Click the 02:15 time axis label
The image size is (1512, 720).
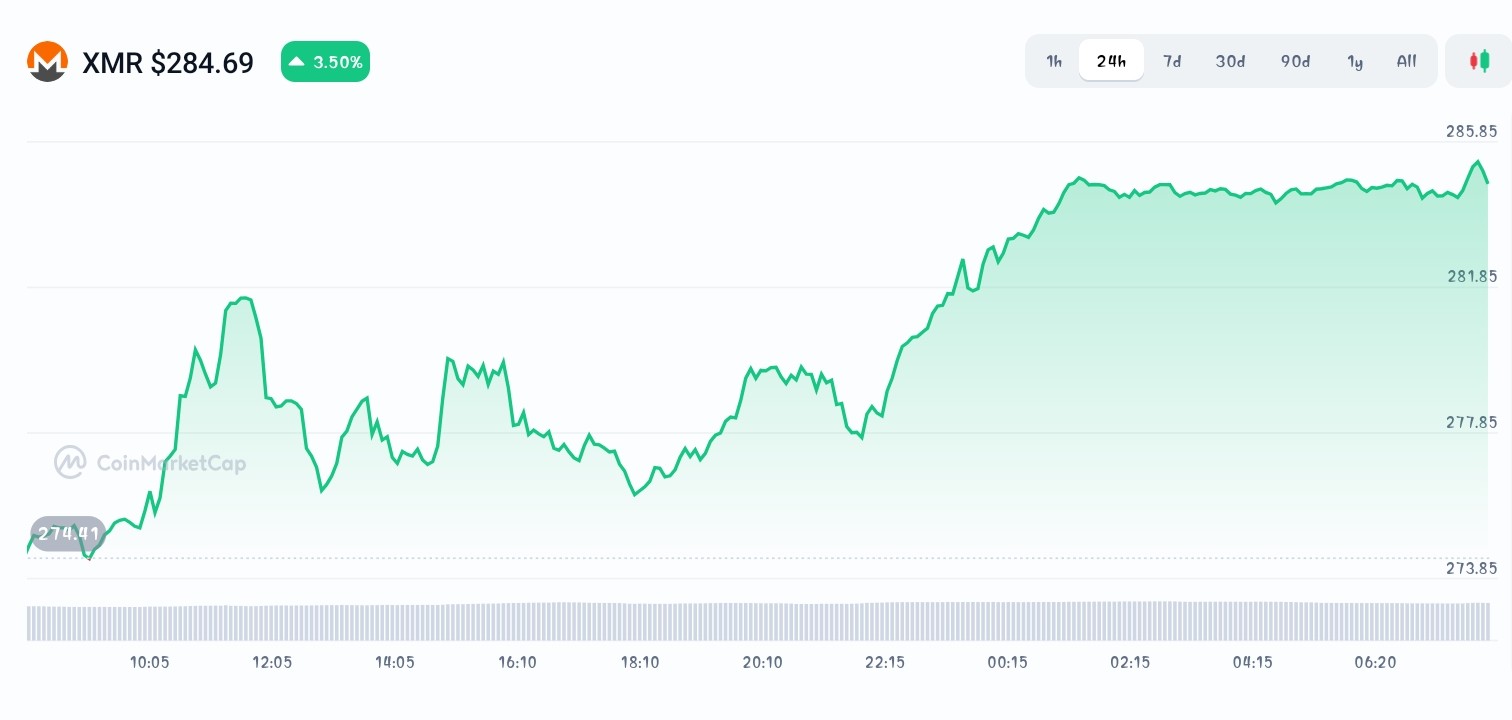coord(1130,662)
